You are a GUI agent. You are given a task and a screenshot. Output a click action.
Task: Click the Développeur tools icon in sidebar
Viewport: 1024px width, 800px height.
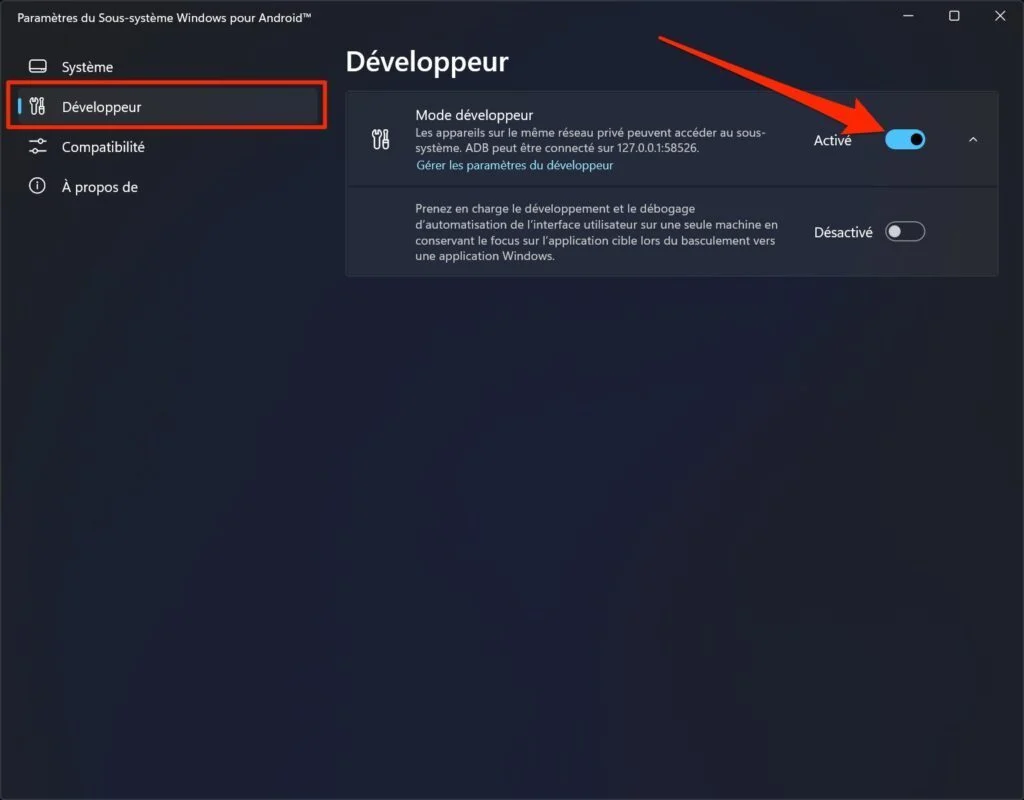coord(37,106)
